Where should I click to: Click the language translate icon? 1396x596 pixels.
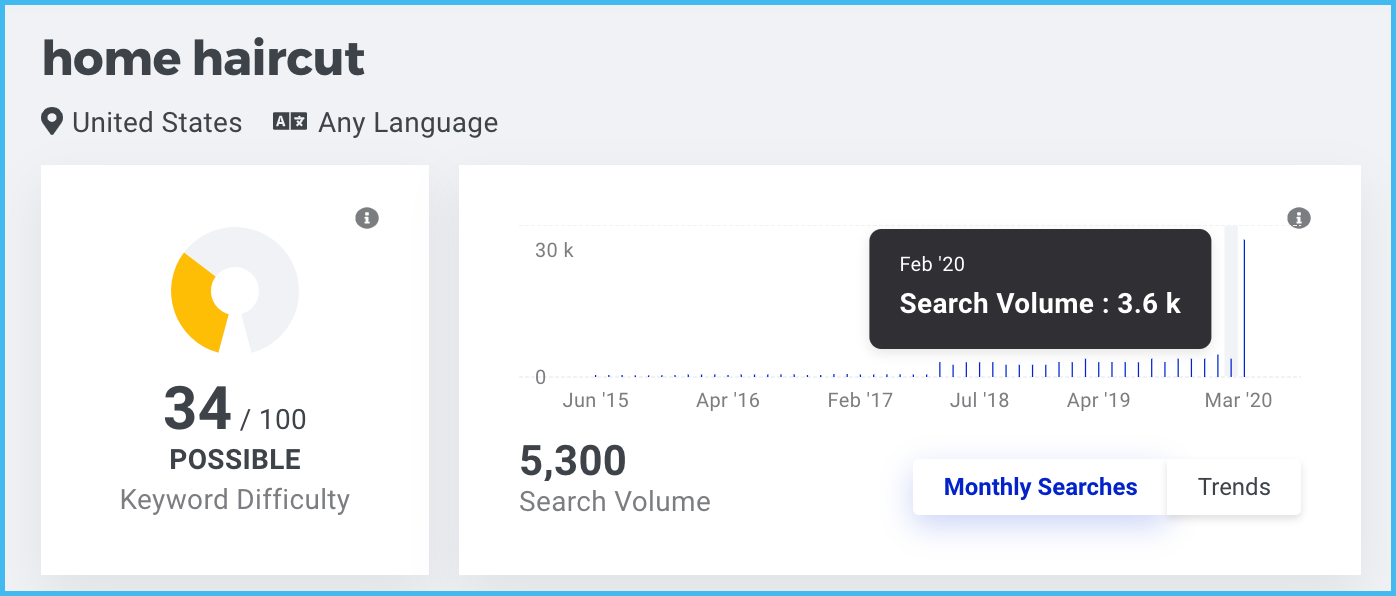(x=290, y=122)
